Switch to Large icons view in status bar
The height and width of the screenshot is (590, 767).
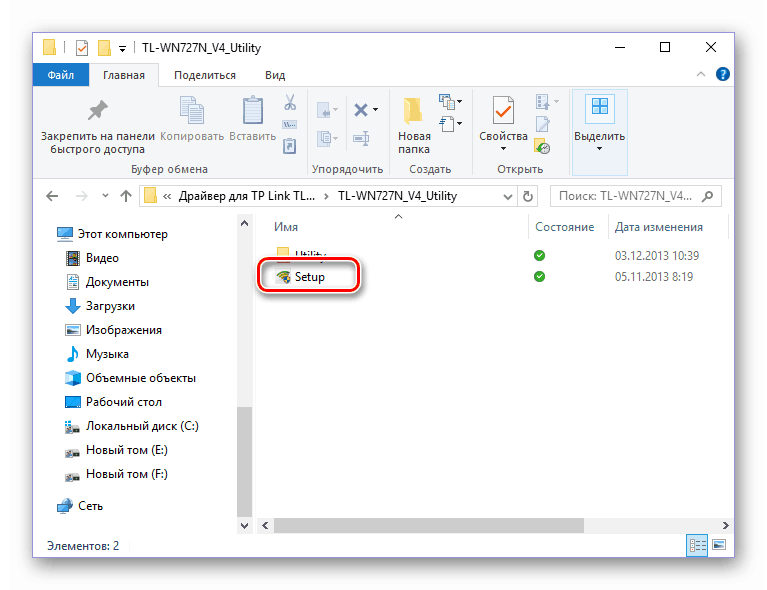point(719,545)
